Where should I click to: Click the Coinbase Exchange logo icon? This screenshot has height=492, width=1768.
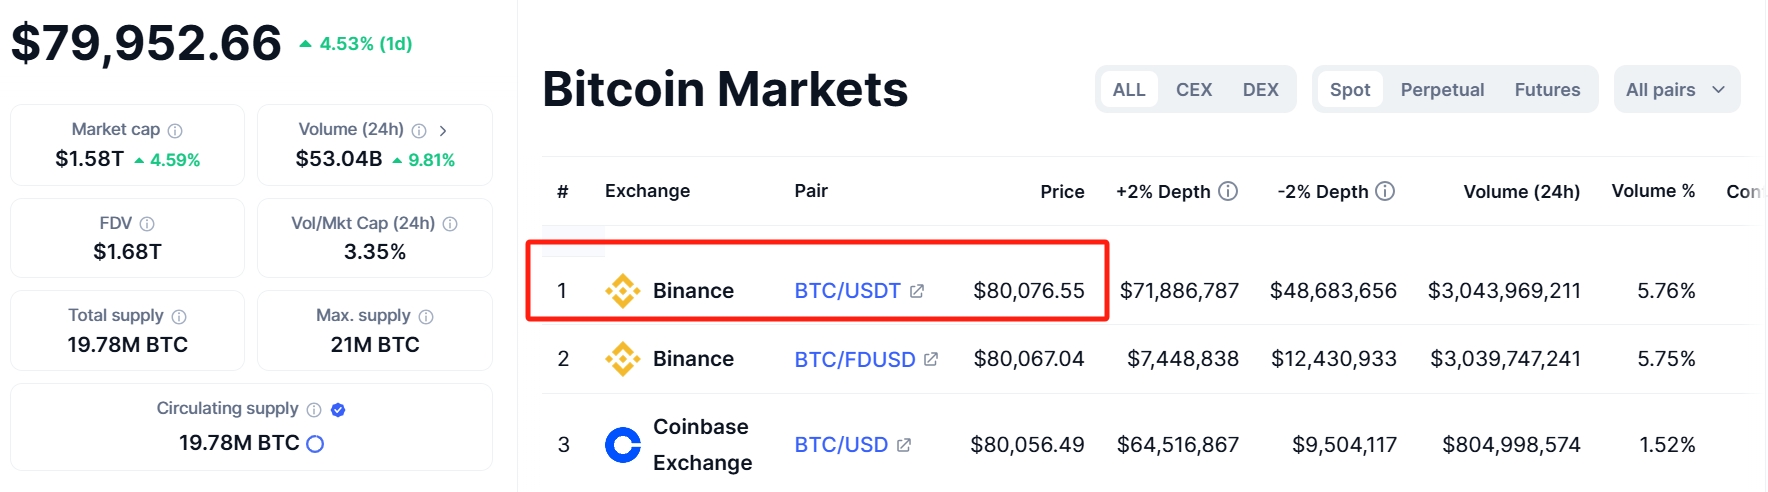pyautogui.click(x=623, y=445)
